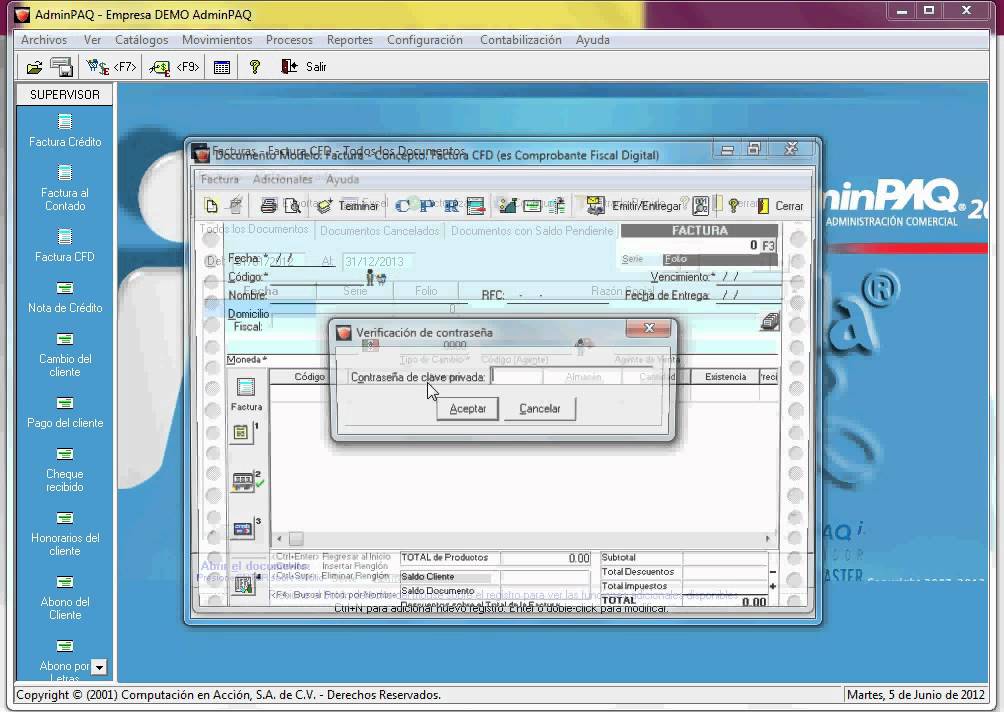Click the Emitir/Entregar toolbar button

point(633,206)
